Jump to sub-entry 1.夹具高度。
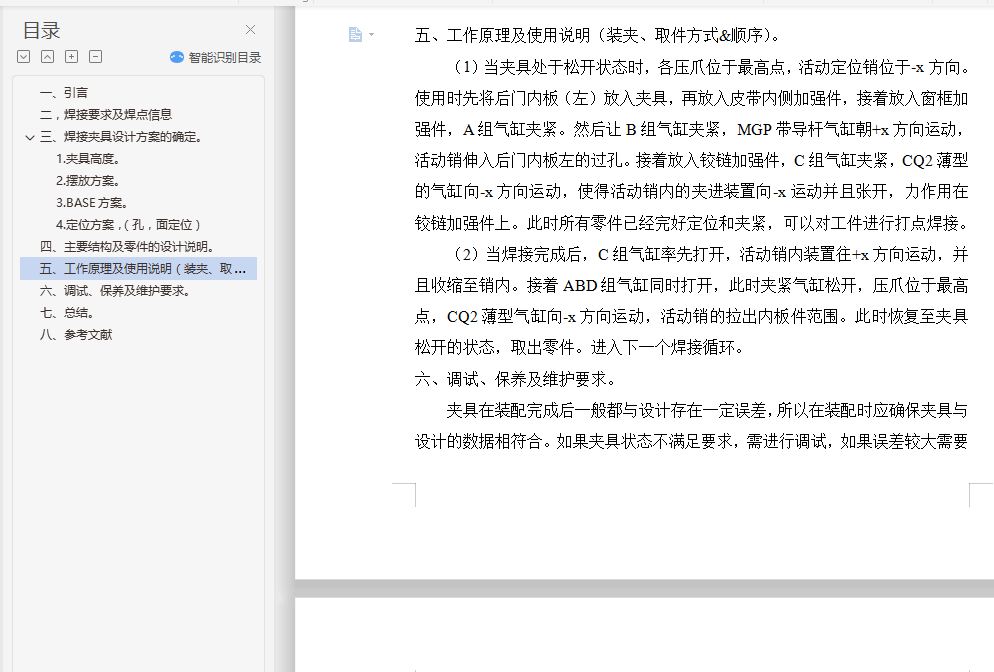Screen dimensions: 994x672 (87, 158)
